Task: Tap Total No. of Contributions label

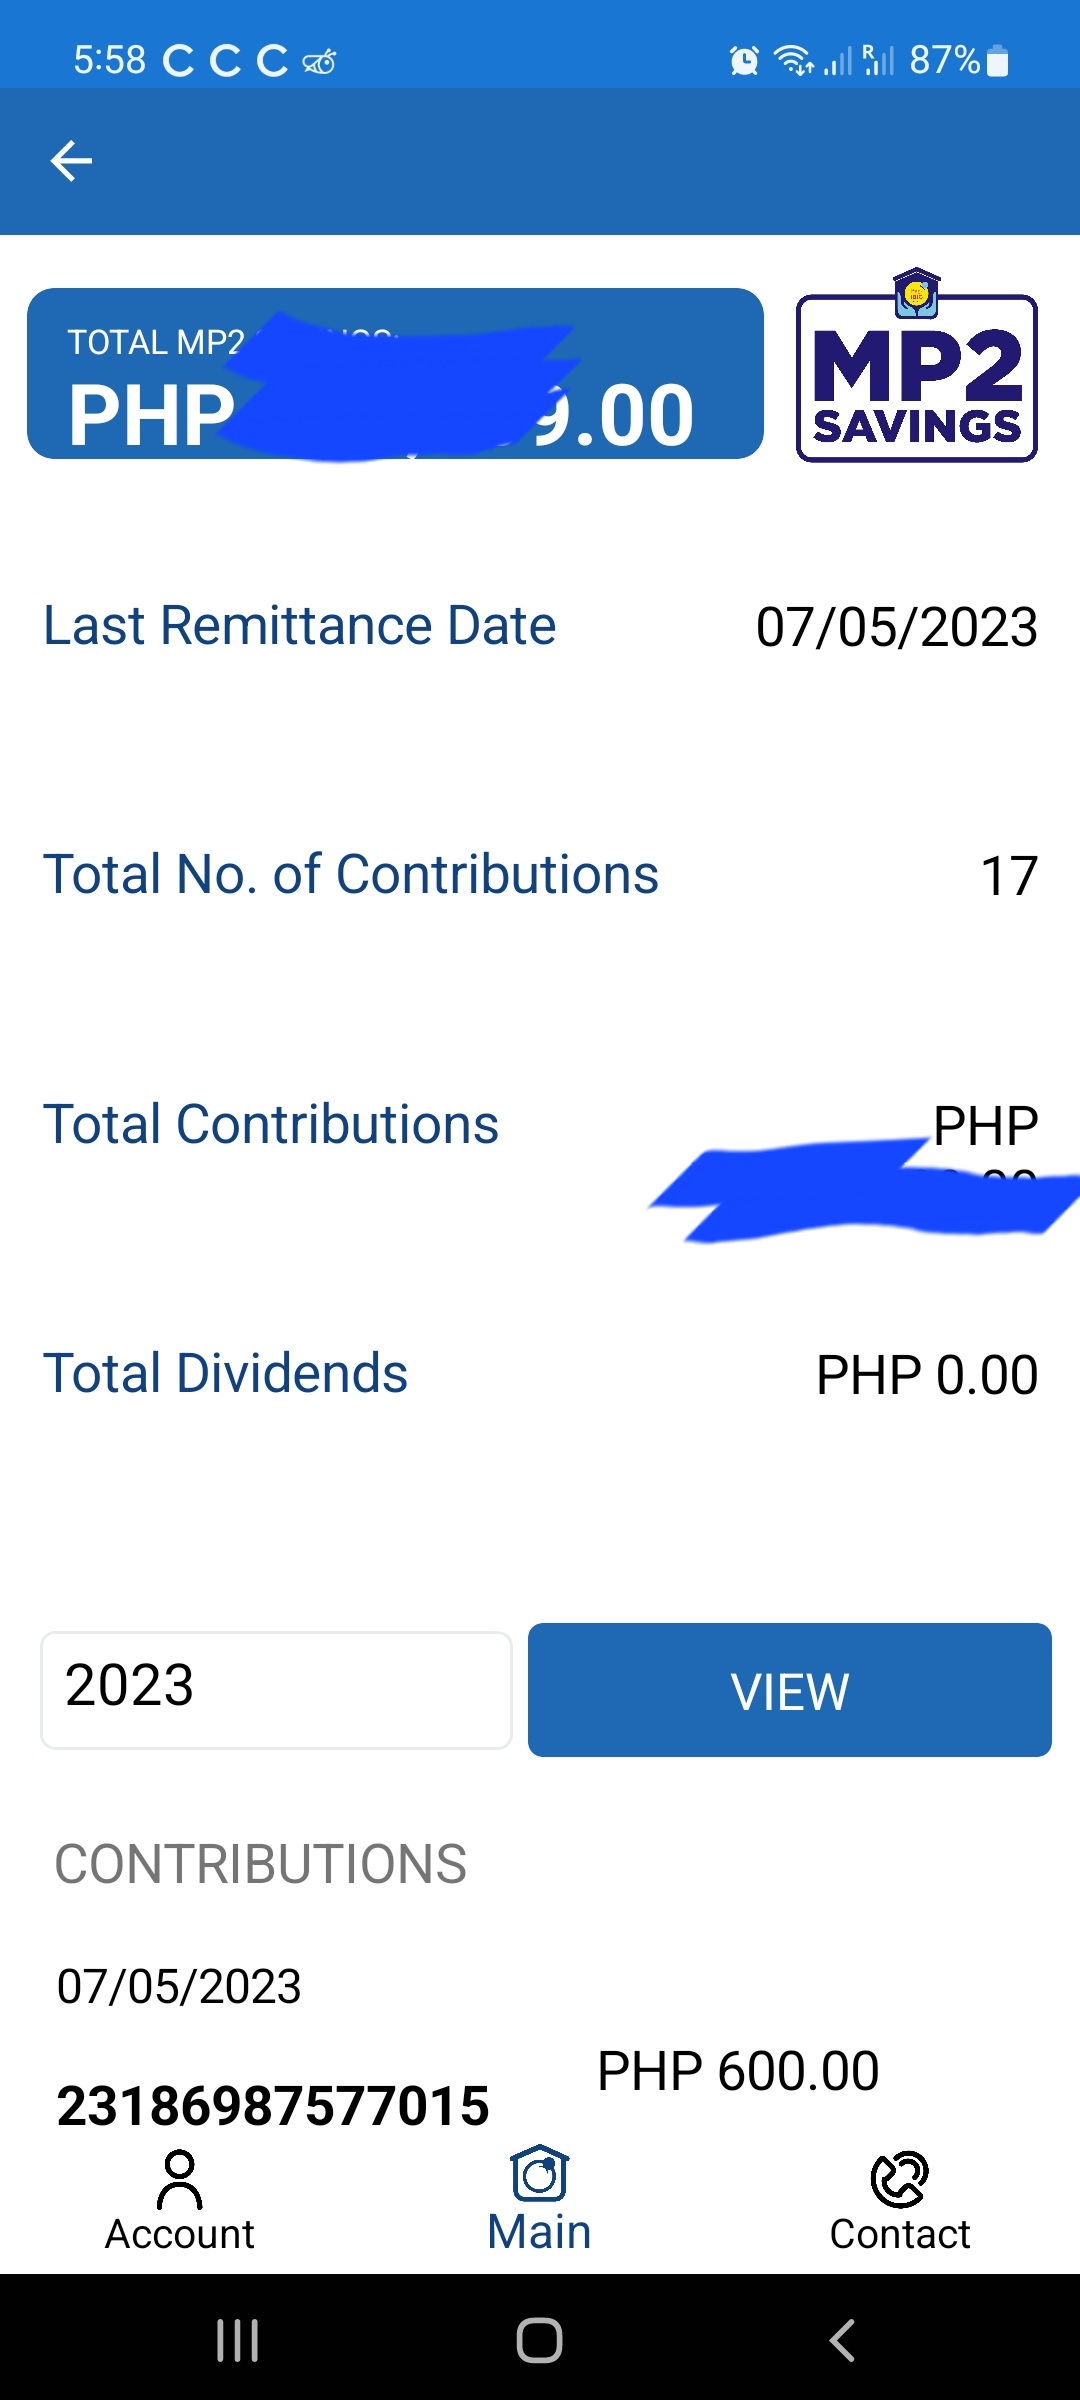Action: 351,875
